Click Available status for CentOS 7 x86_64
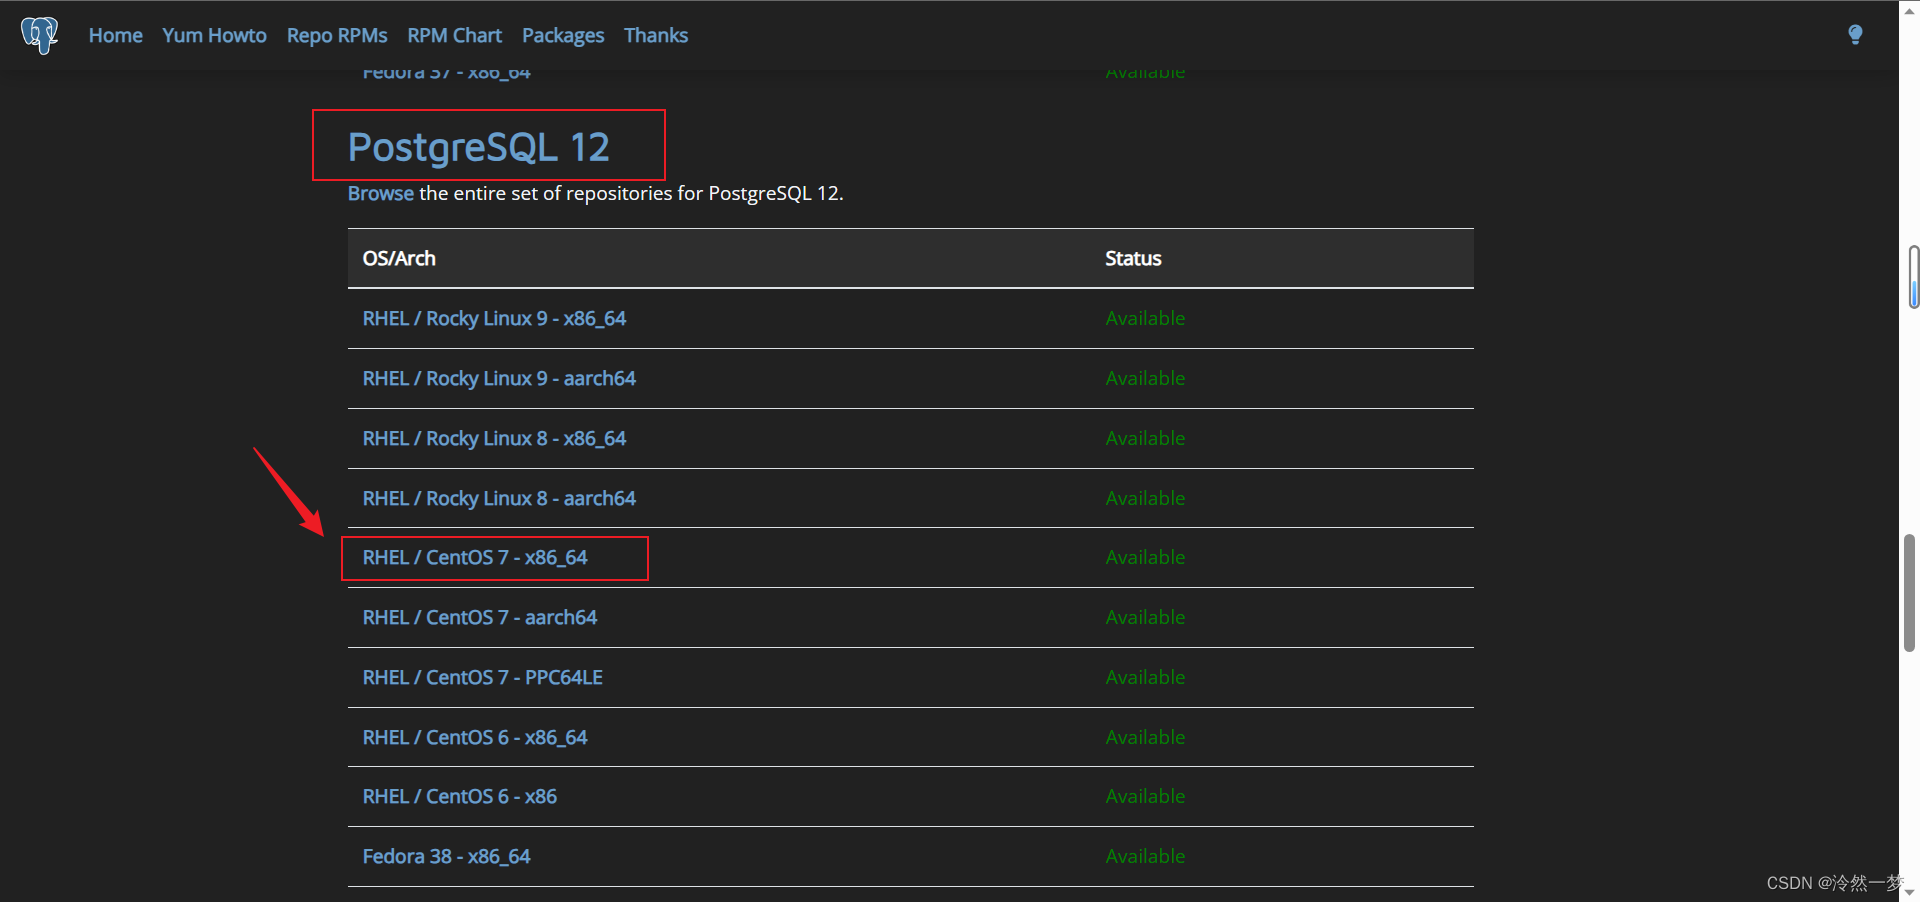This screenshot has width=1920, height=902. [x=1145, y=557]
